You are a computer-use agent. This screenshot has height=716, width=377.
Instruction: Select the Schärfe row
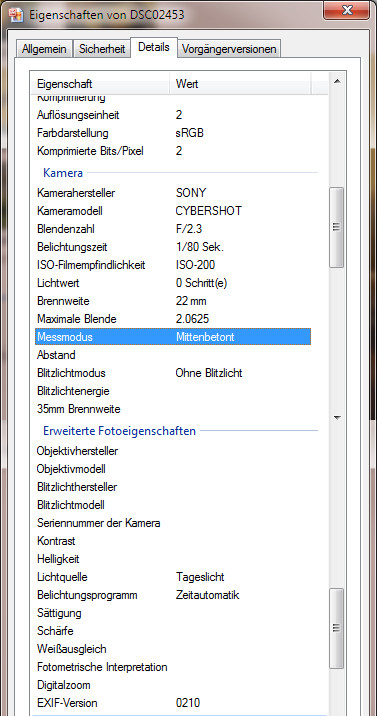pos(173,631)
